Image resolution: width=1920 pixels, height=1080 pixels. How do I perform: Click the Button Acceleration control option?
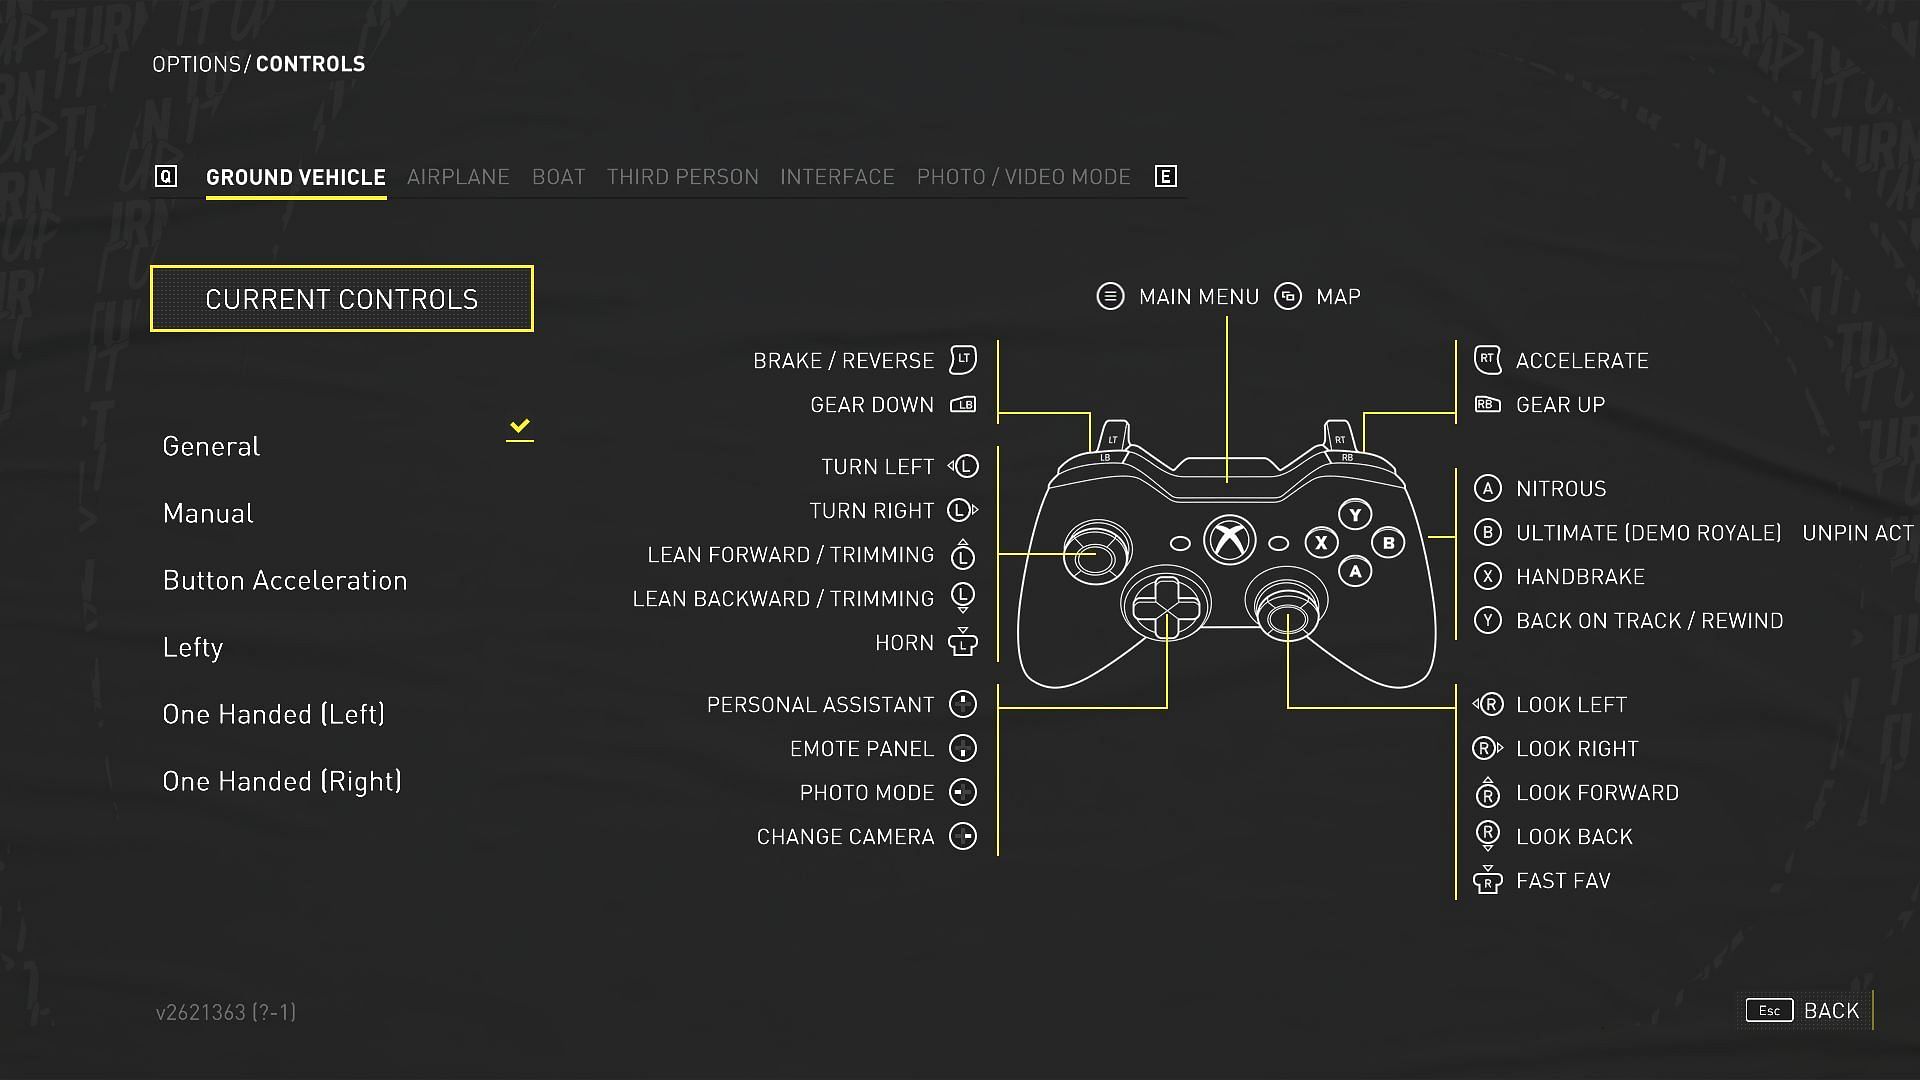point(285,579)
